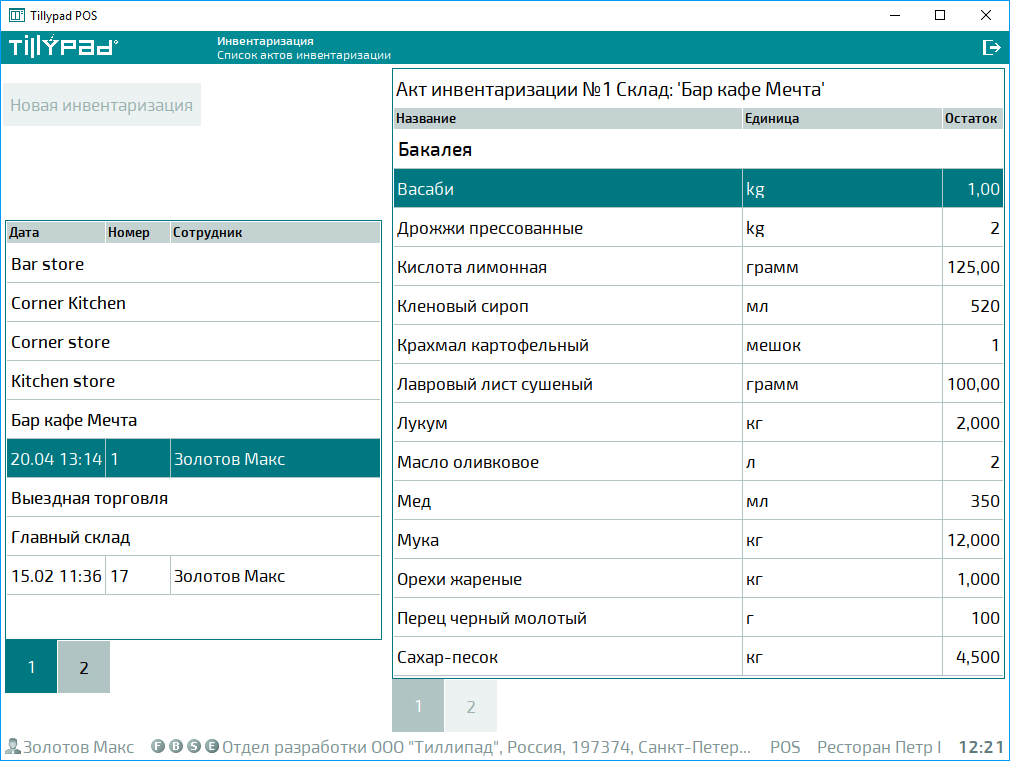Select the Лавровый лист сушеный row
Image resolution: width=1010 pixels, height=761 pixels.
[698, 384]
